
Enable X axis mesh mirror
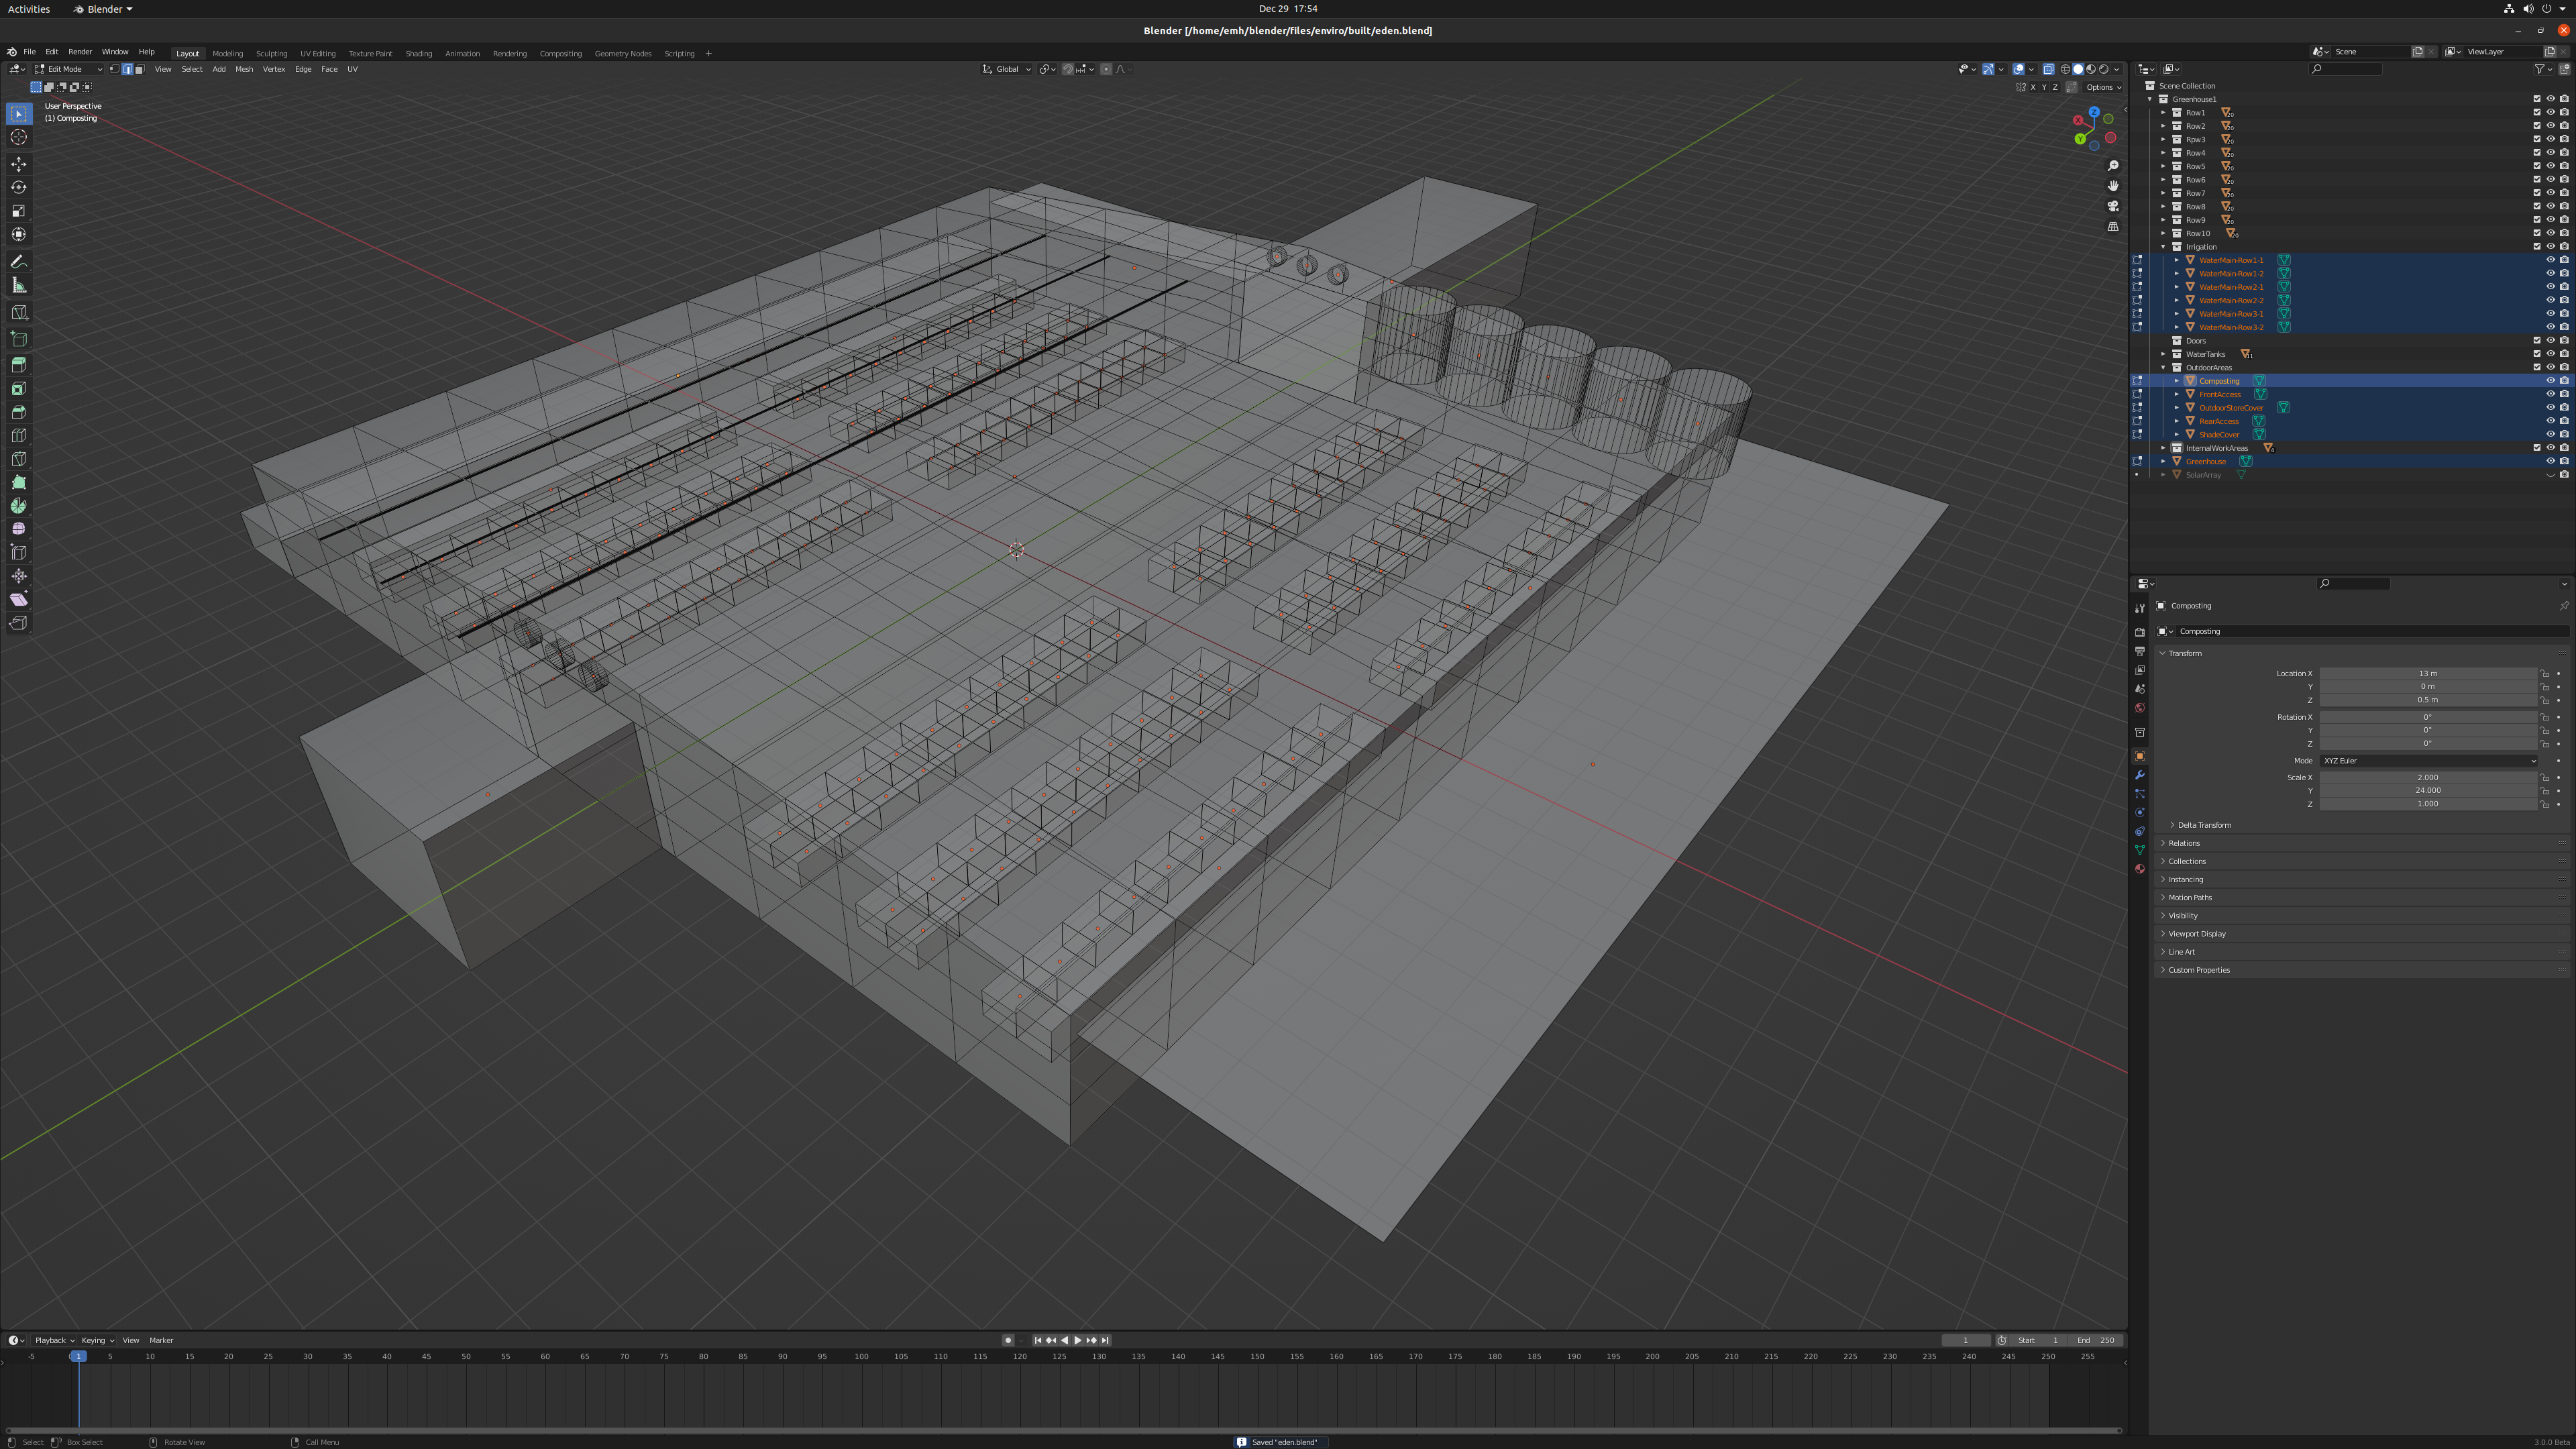click(x=2032, y=87)
